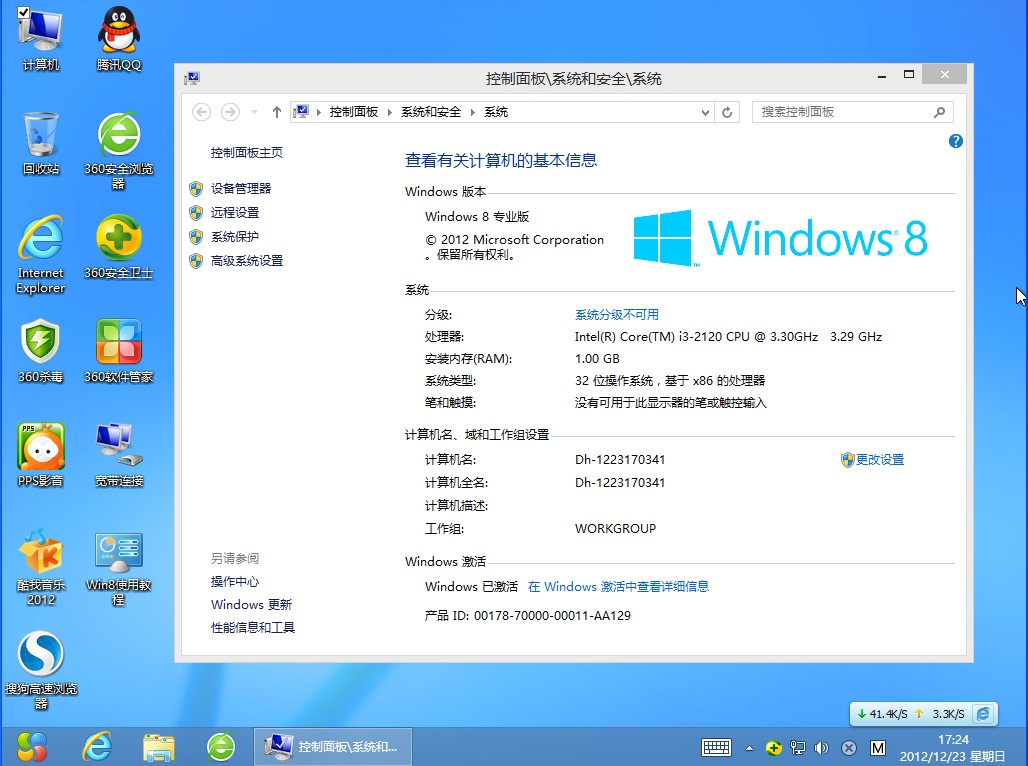Refresh the control panel page
1028x766 pixels.
[x=727, y=112]
